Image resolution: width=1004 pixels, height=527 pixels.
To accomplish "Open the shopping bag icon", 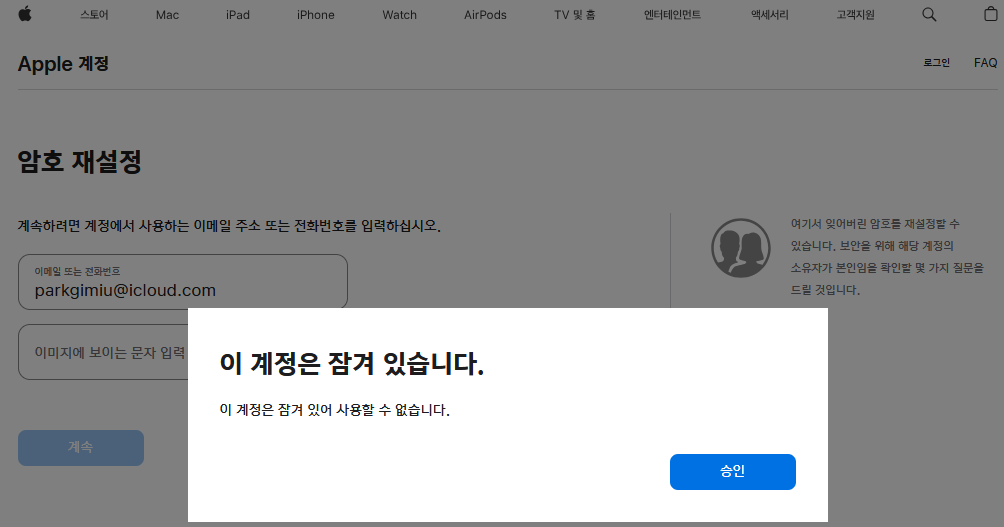I will click(991, 15).
